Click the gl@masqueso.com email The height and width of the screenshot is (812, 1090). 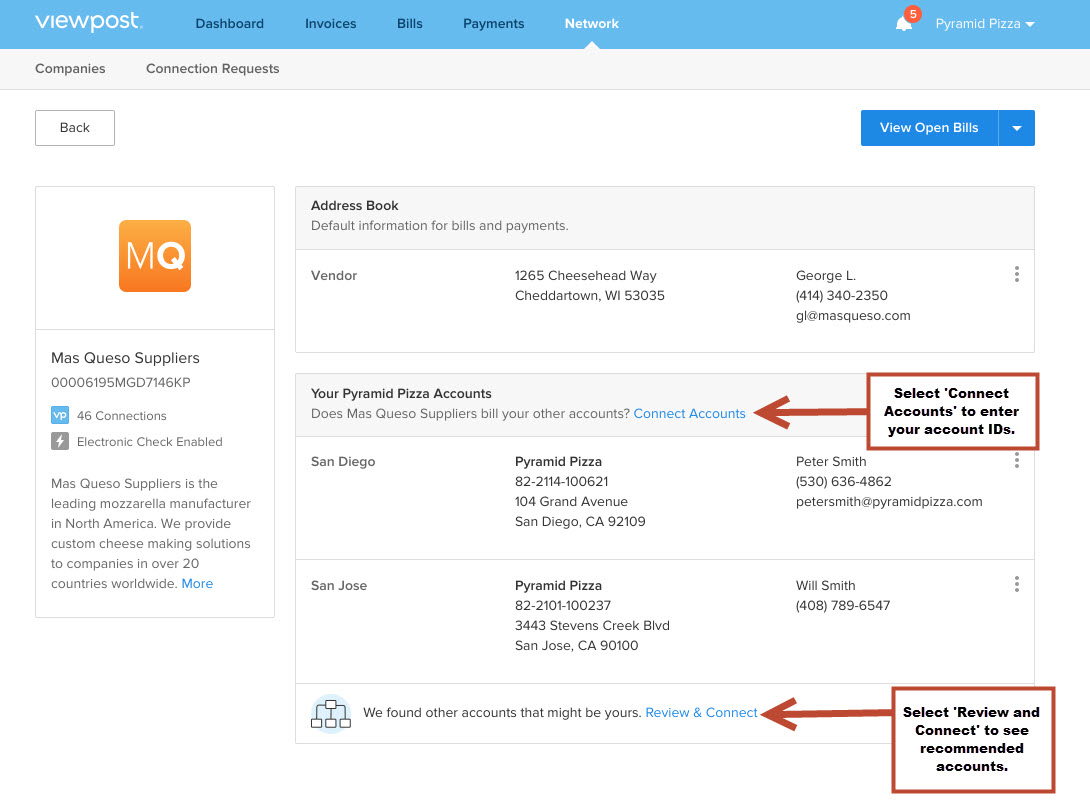pyautogui.click(x=853, y=316)
